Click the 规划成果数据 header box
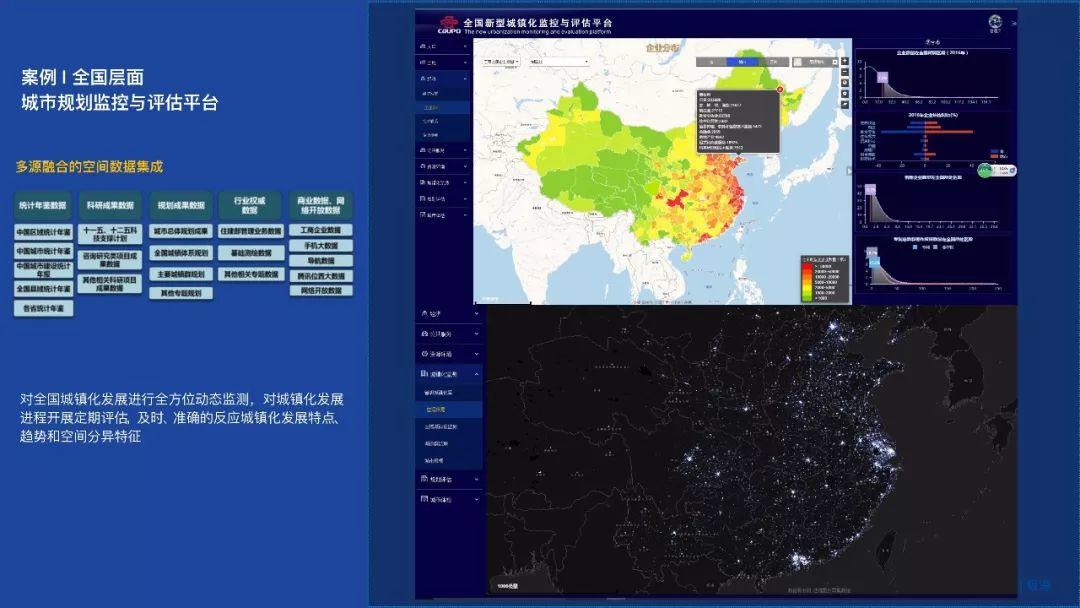Viewport: 1080px width, 608px height. coord(181,205)
